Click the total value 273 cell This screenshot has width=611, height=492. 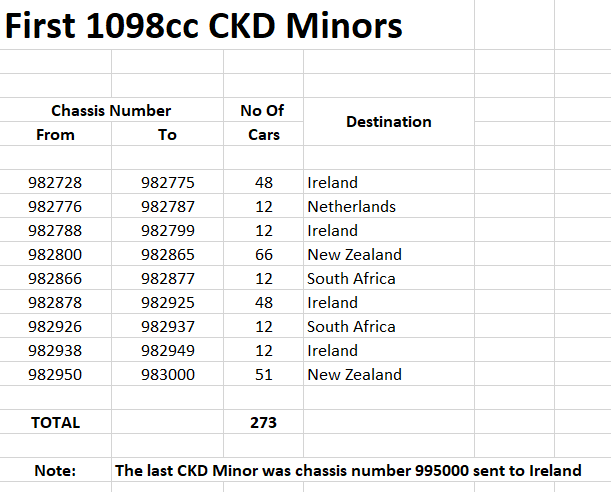point(263,422)
